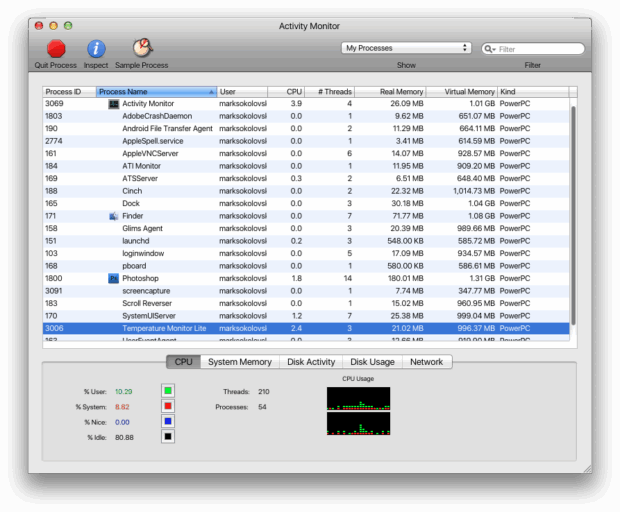620x512 pixels.
Task: Select the Temperature Monitor Lite row
Action: pyautogui.click(x=300, y=328)
